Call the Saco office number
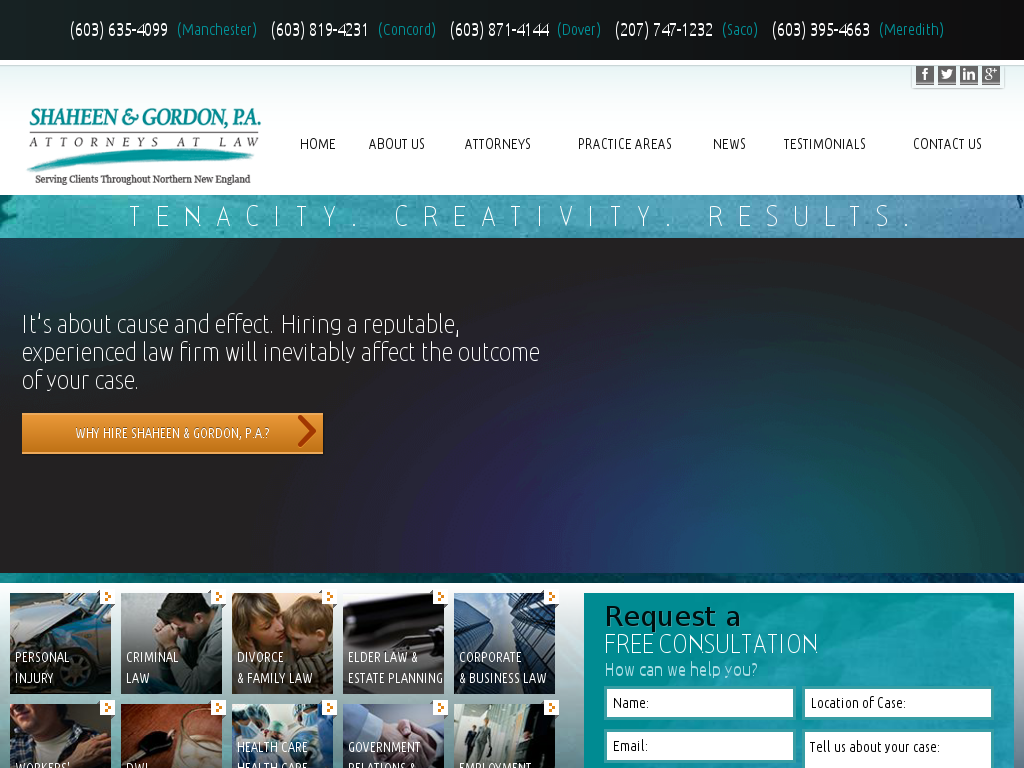This screenshot has width=1024, height=768. 664,30
